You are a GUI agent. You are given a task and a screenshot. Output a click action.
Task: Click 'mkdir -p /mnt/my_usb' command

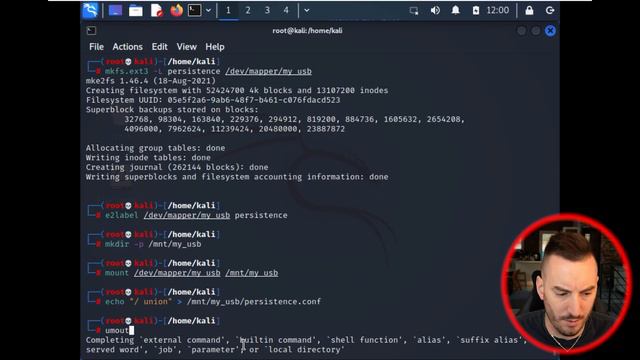[153, 244]
